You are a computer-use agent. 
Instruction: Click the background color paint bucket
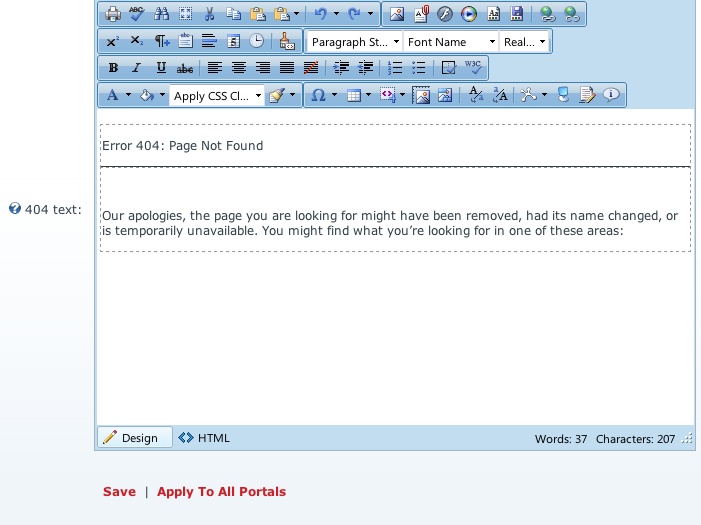pyautogui.click(x=147, y=95)
